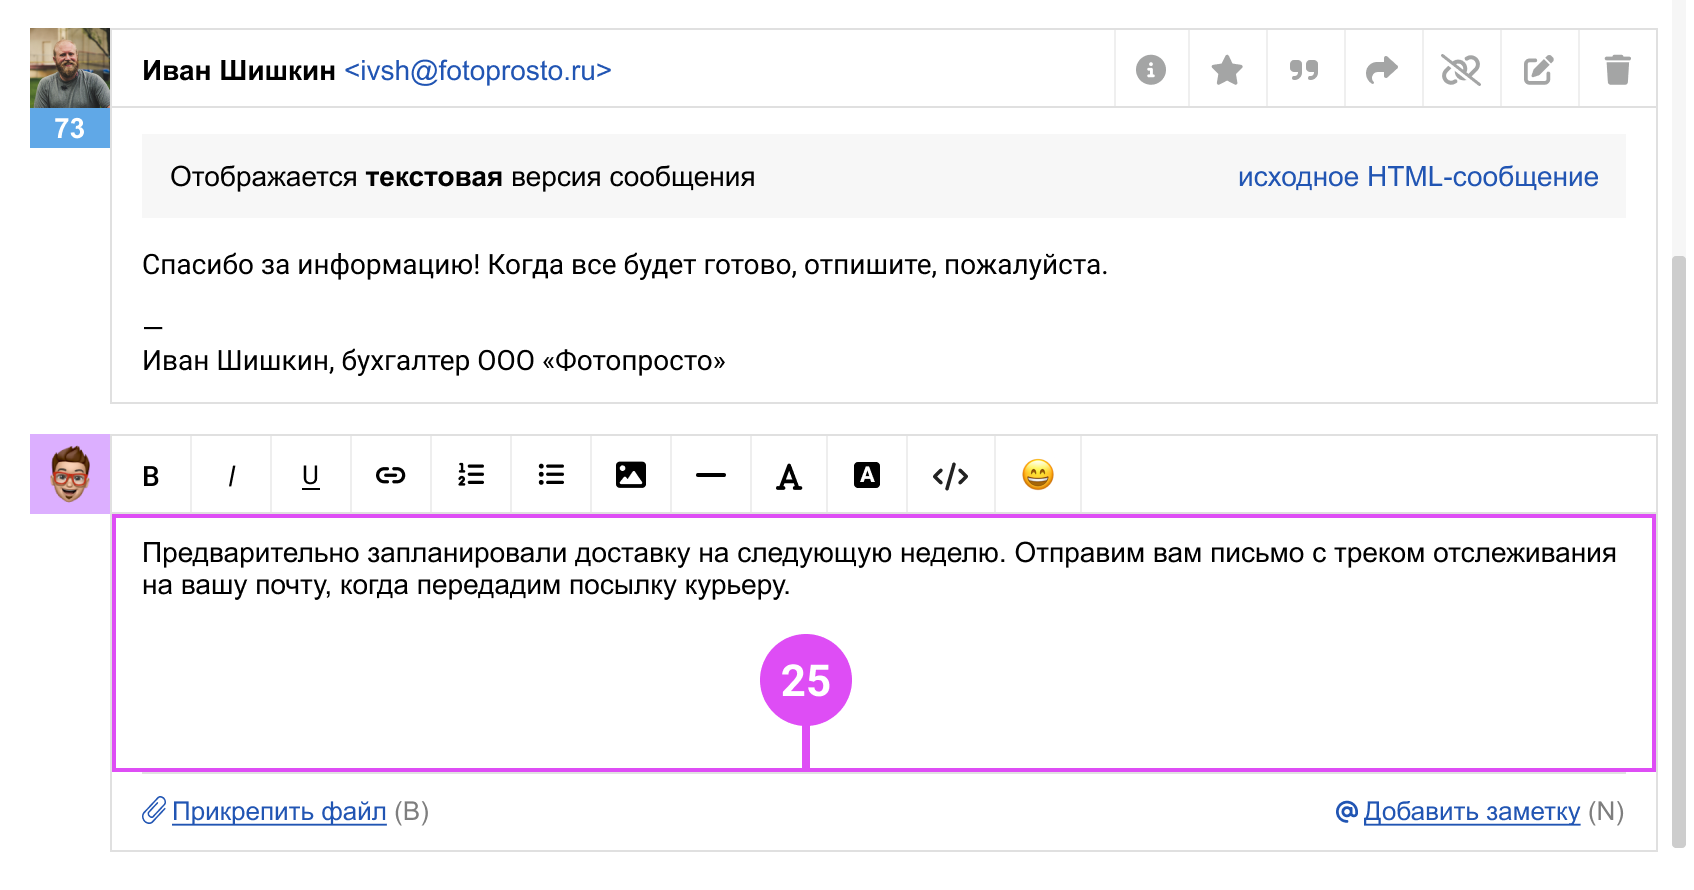
Task: Star the message from Иван Шишкин
Action: point(1227,70)
